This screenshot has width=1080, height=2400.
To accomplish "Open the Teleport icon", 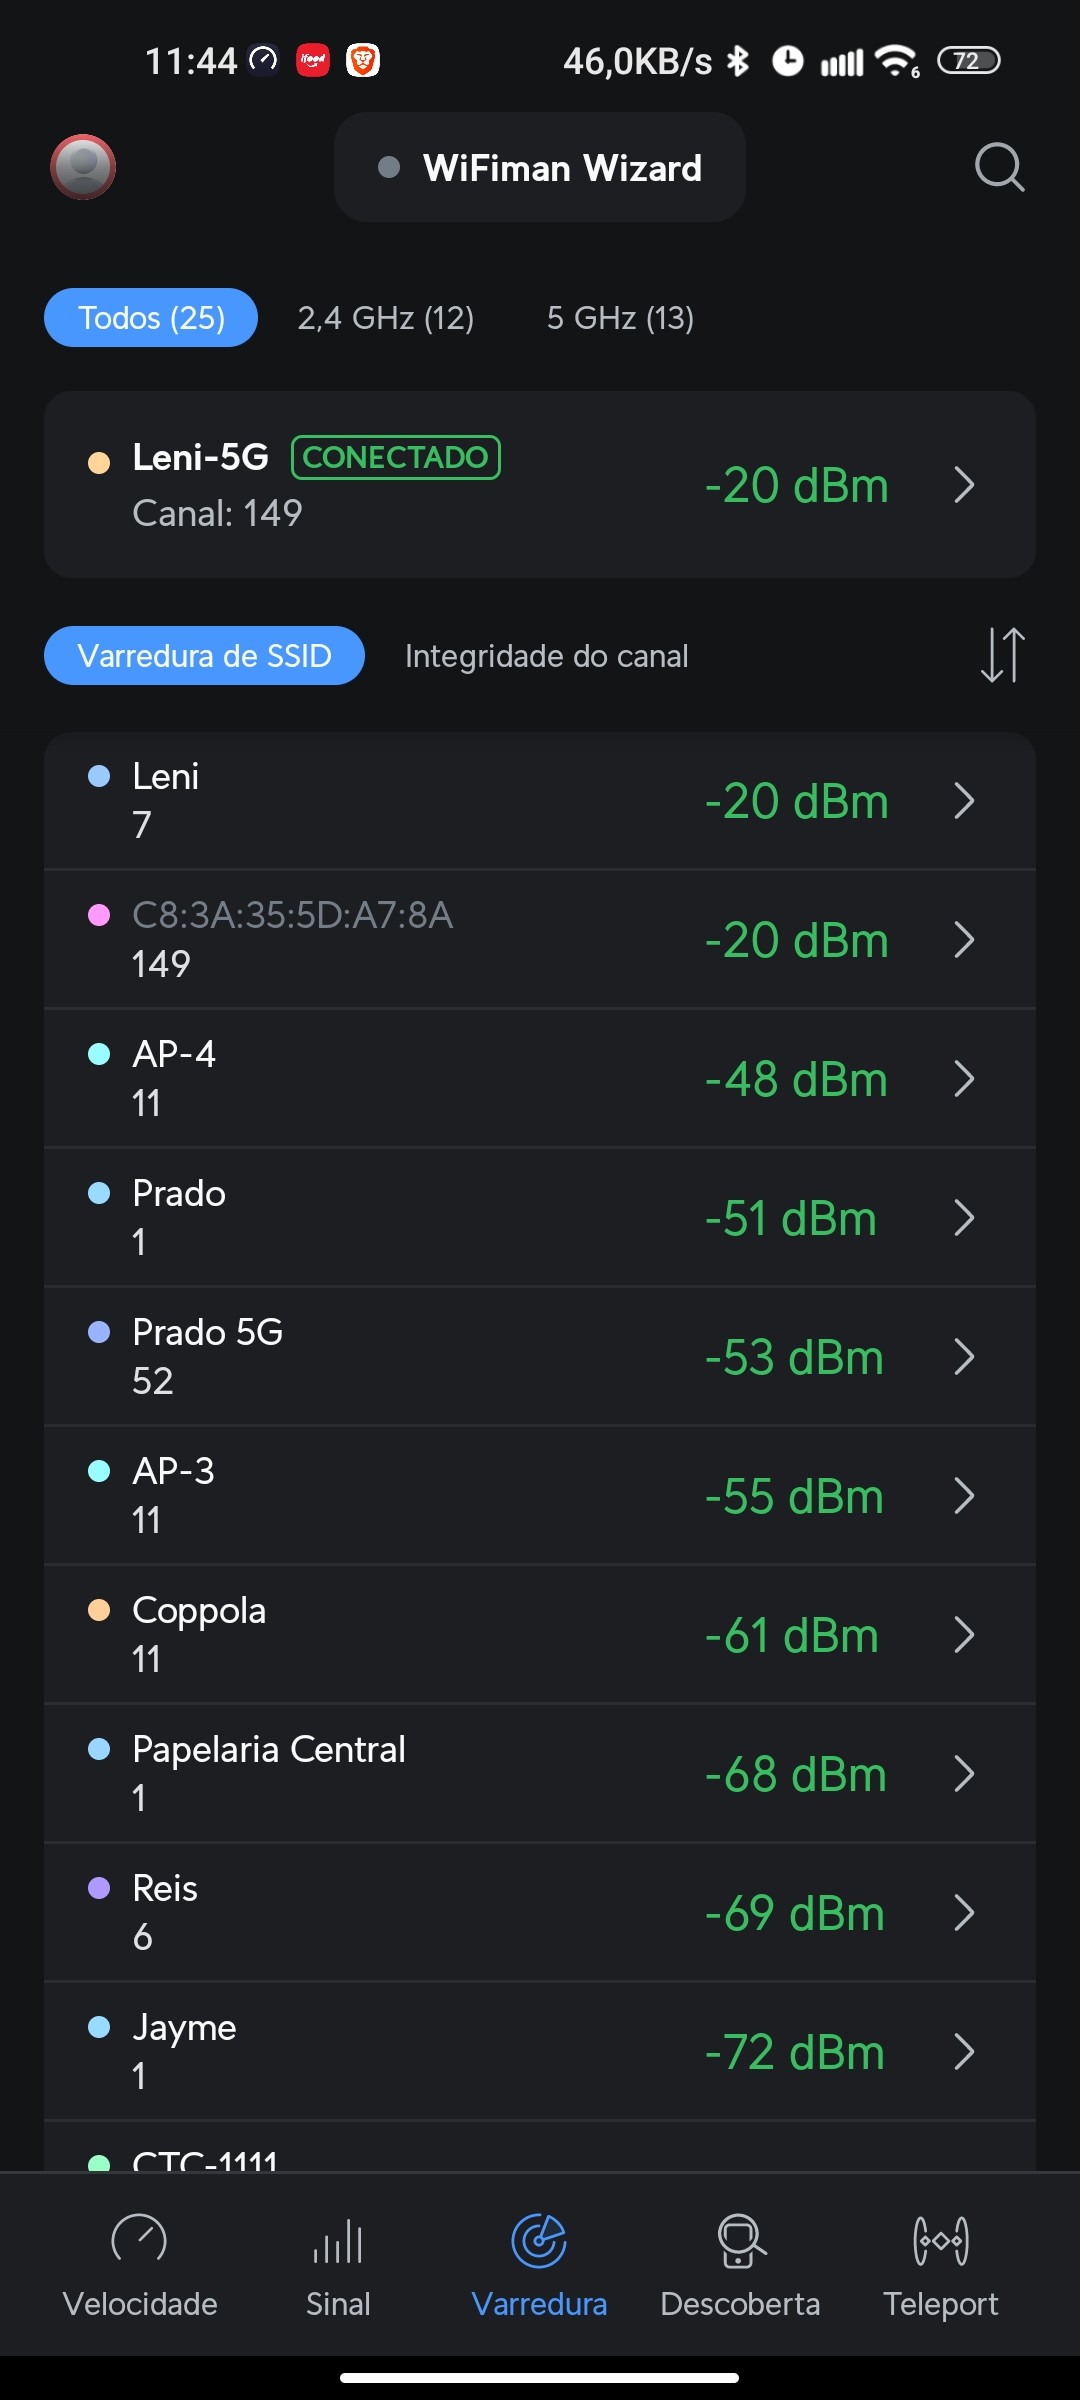I will pos(940,2240).
